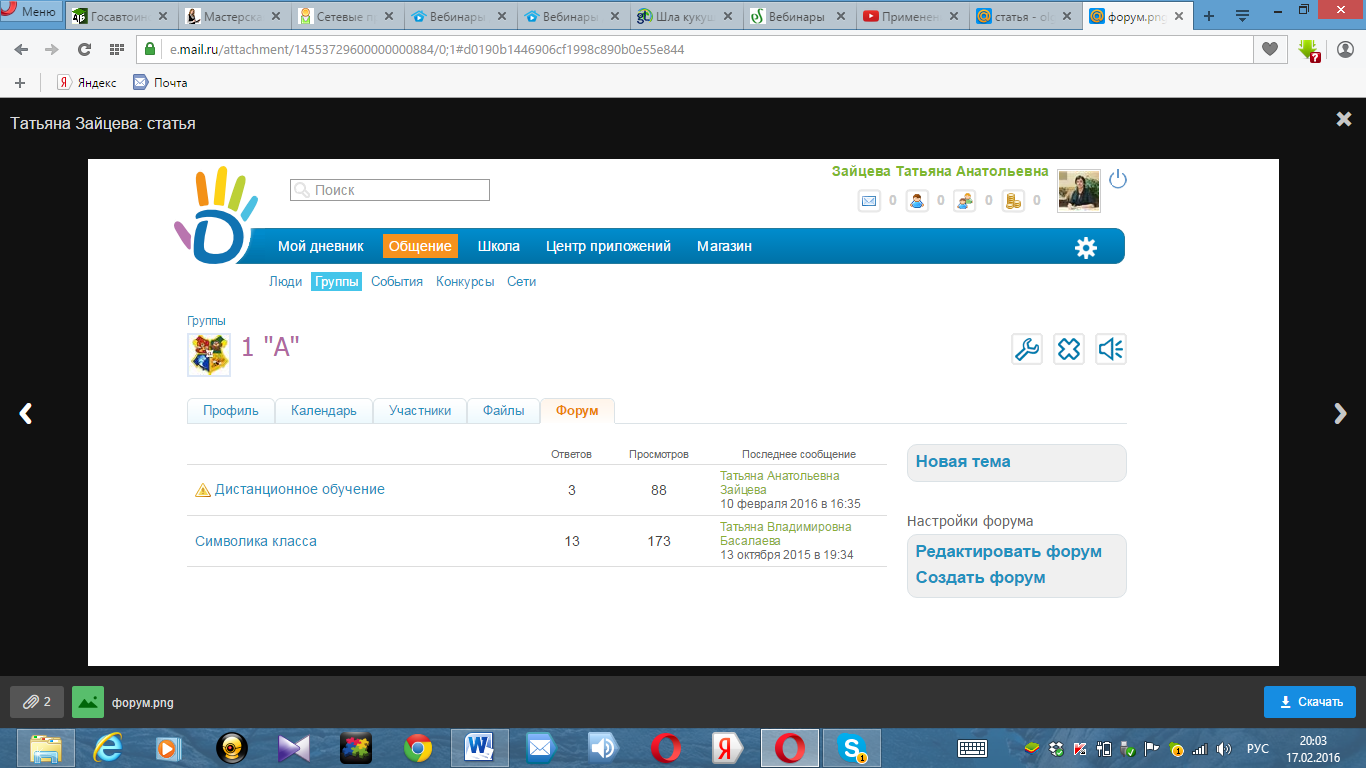Open Skype from the Windows taskbar
Image resolution: width=1366 pixels, height=768 pixels.
(853, 747)
